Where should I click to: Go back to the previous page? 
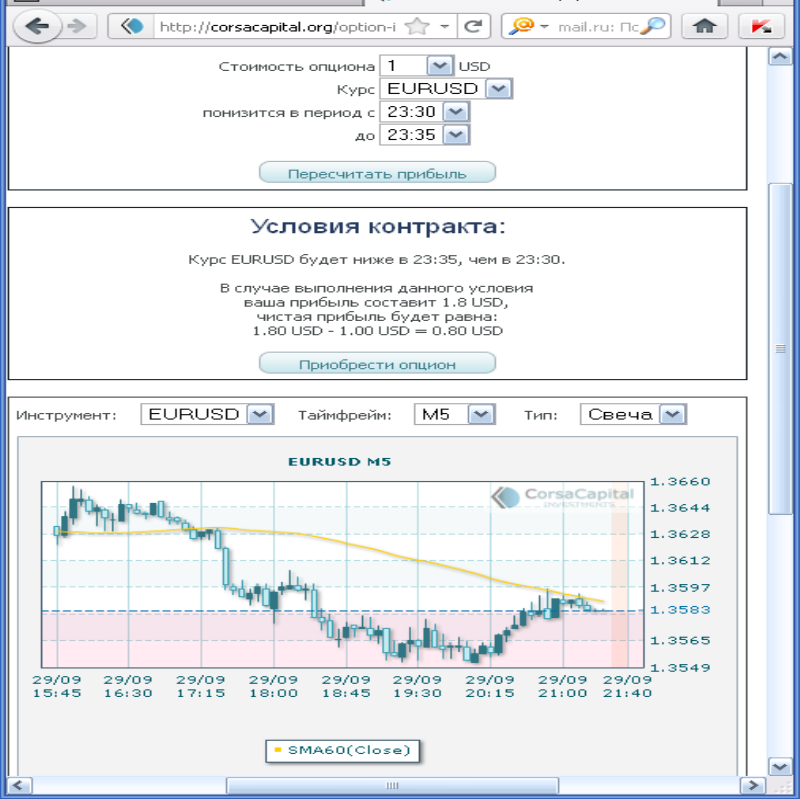(x=37, y=26)
